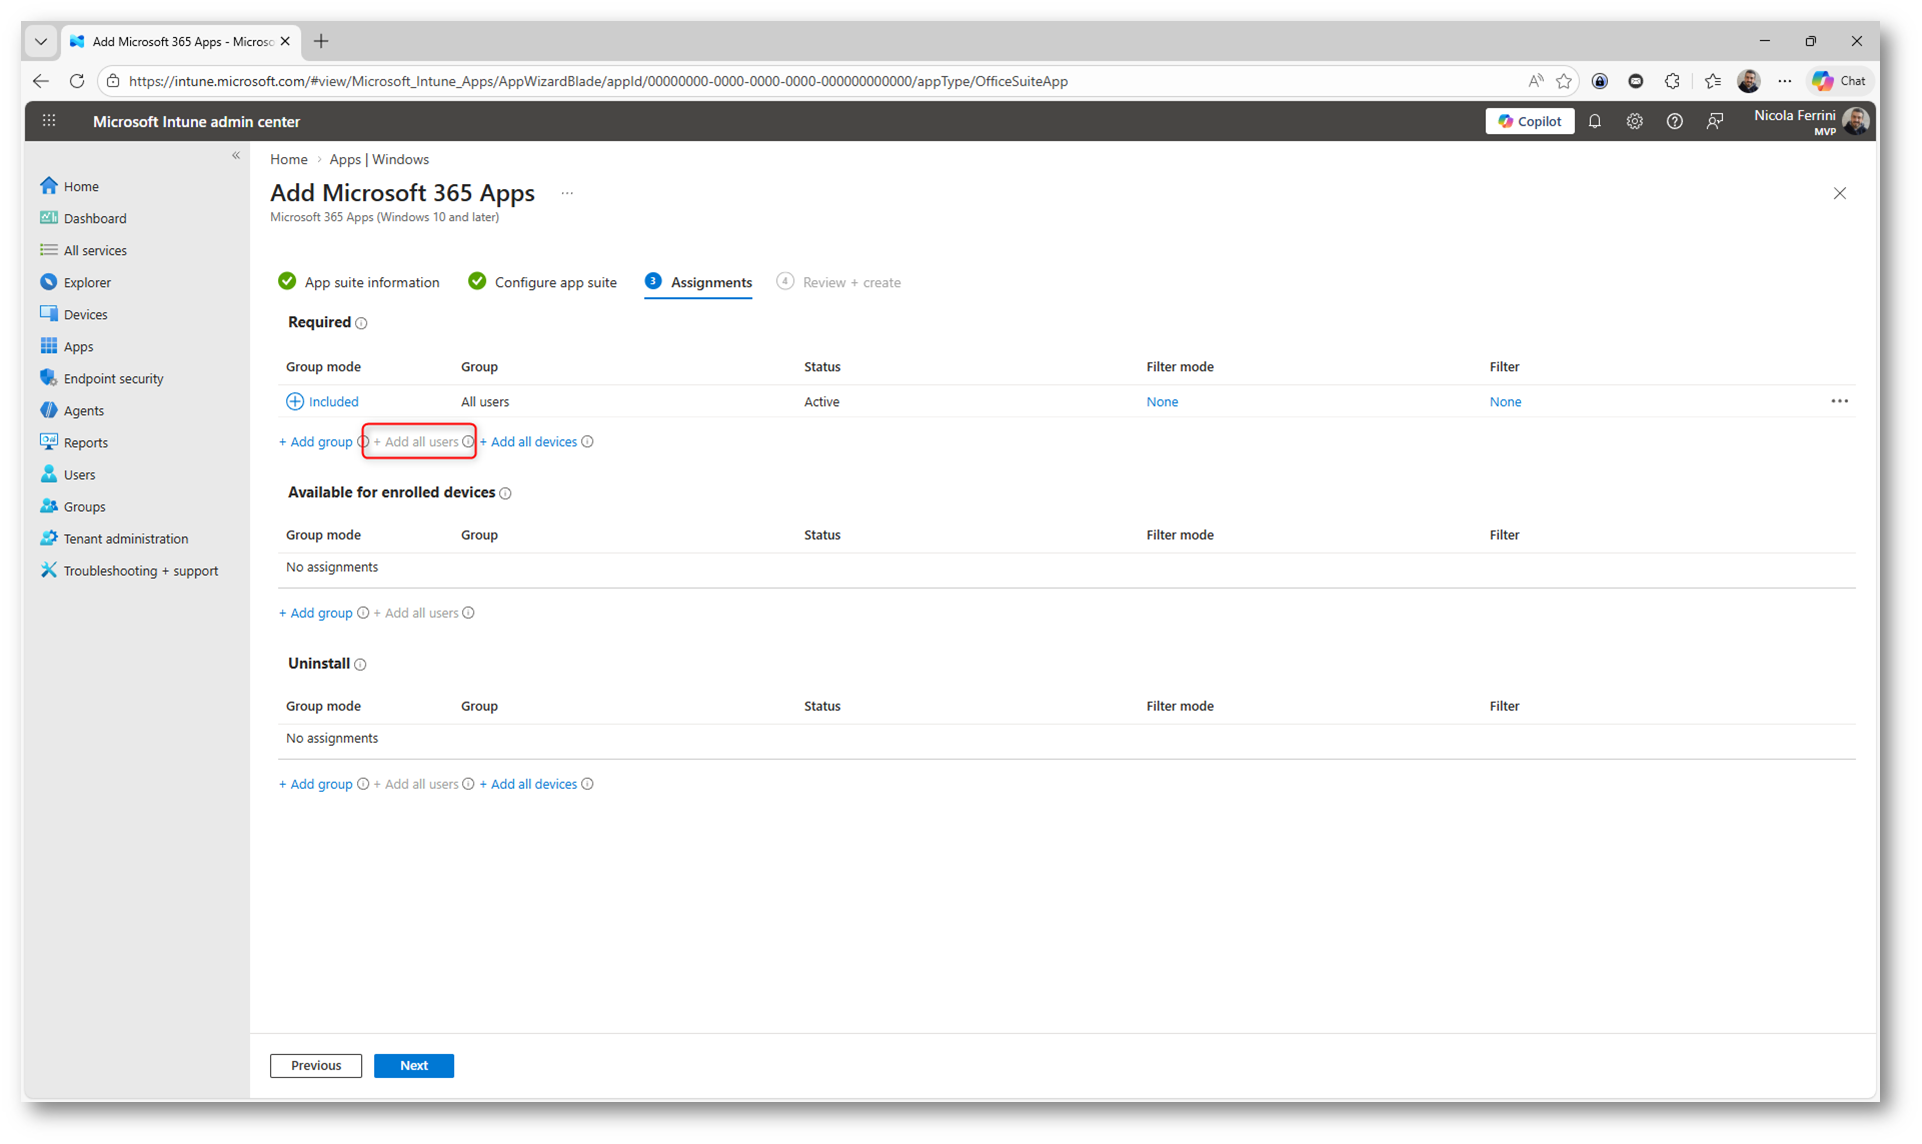The image size is (1922, 1144).
Task: Click Add group under Uninstall section
Action: pyautogui.click(x=316, y=785)
